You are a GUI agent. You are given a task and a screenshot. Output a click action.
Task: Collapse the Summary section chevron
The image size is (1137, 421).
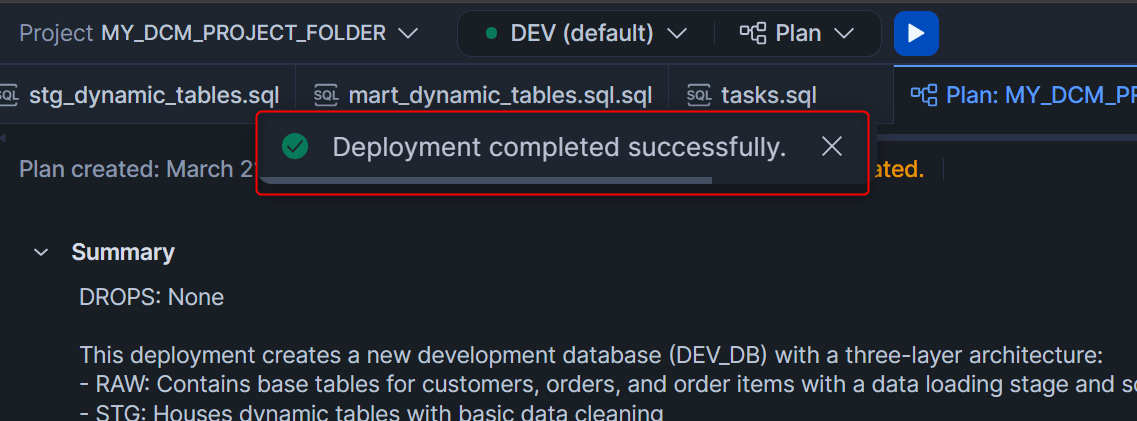[x=41, y=252]
